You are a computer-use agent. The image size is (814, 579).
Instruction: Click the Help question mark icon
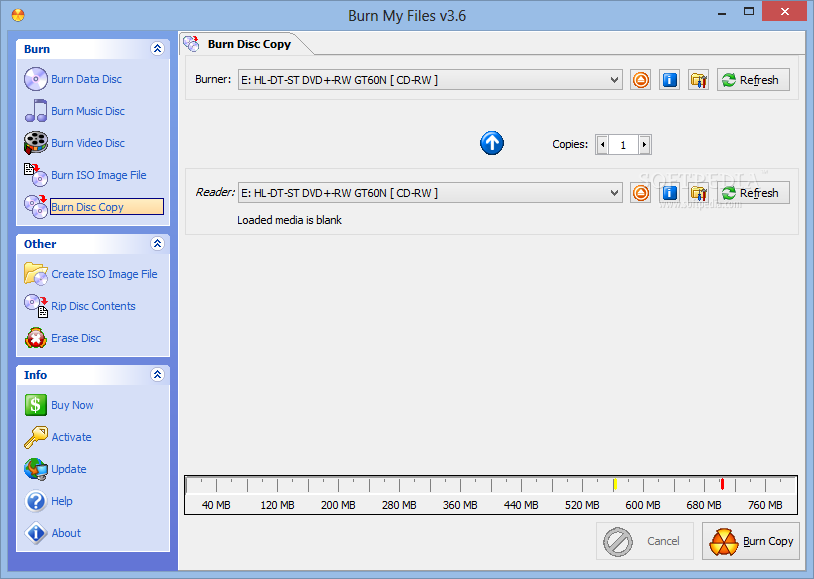tap(36, 501)
